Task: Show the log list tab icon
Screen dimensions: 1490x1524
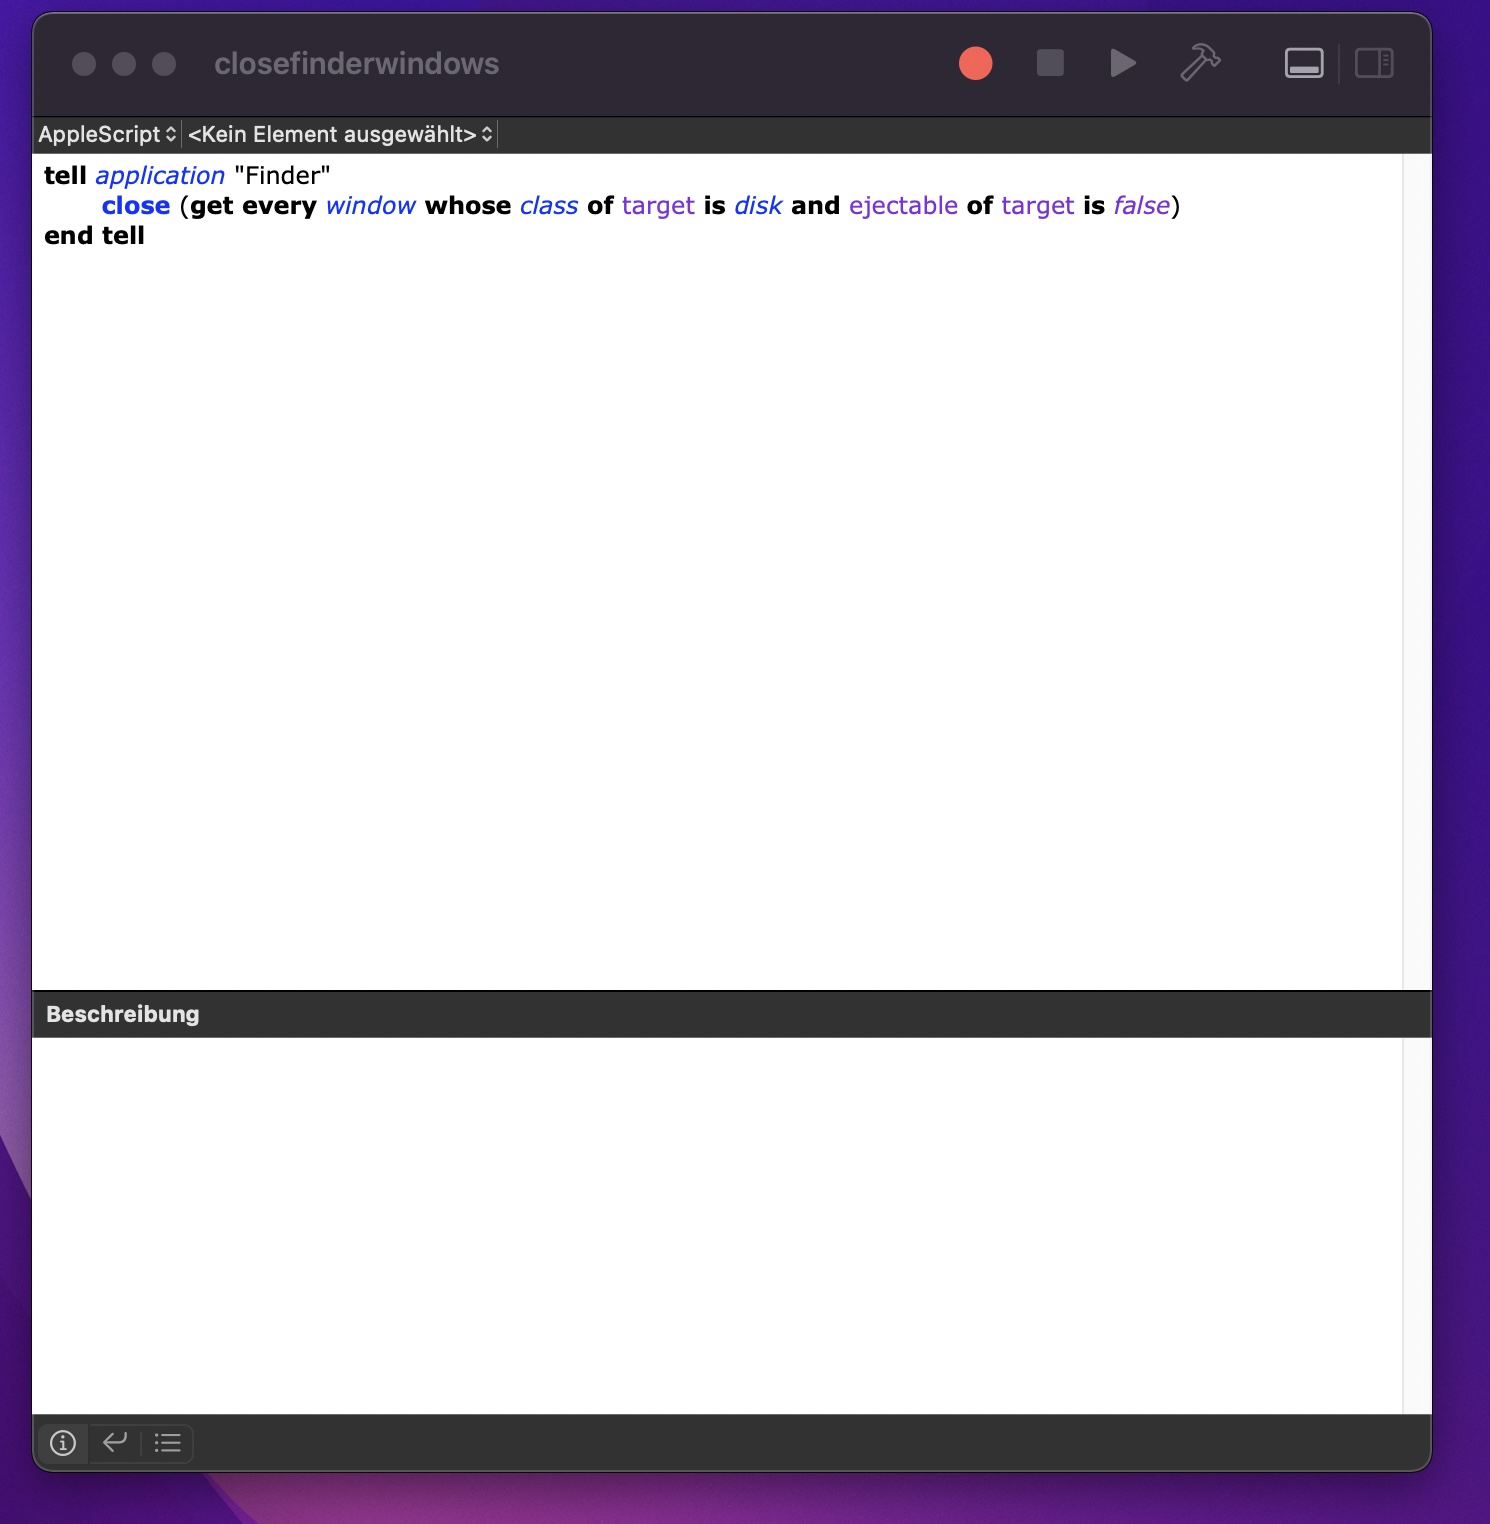Action: pyautogui.click(x=167, y=1443)
